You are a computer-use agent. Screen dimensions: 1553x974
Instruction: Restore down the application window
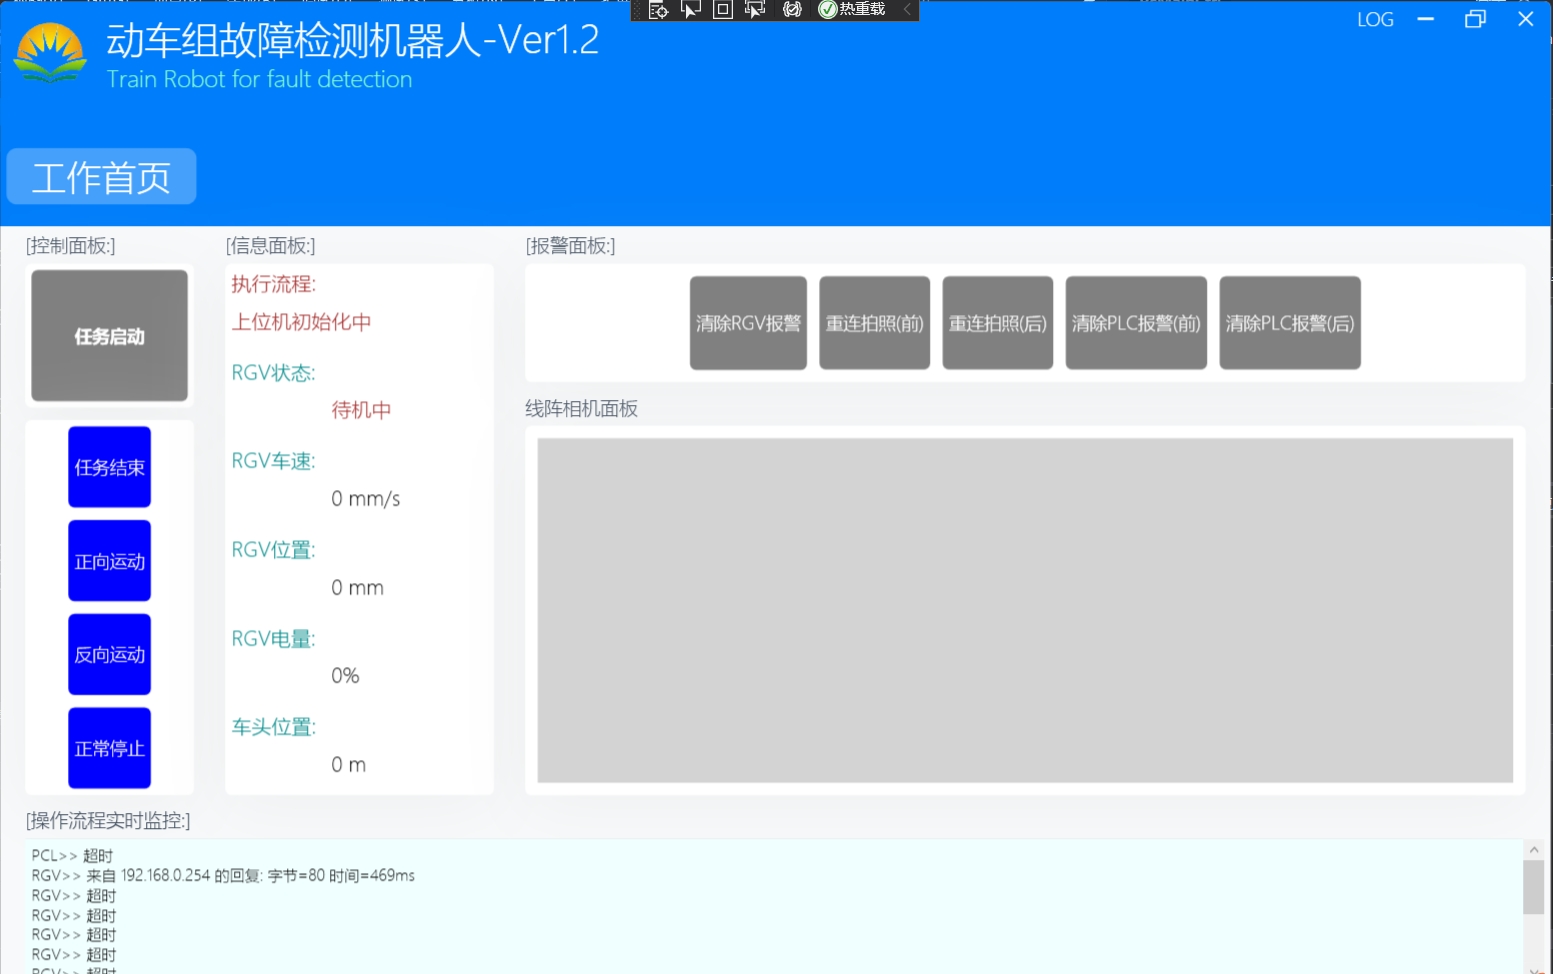1475,19
